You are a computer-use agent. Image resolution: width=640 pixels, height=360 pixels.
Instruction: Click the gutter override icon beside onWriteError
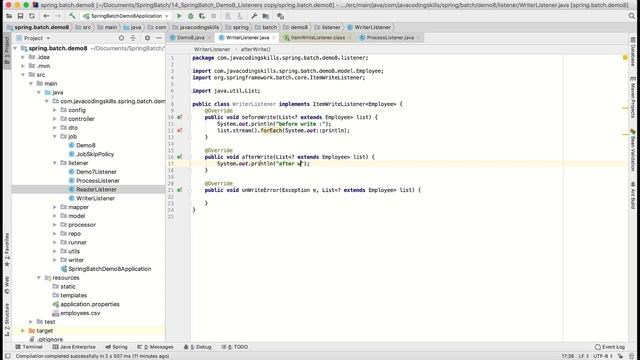[x=180, y=190]
